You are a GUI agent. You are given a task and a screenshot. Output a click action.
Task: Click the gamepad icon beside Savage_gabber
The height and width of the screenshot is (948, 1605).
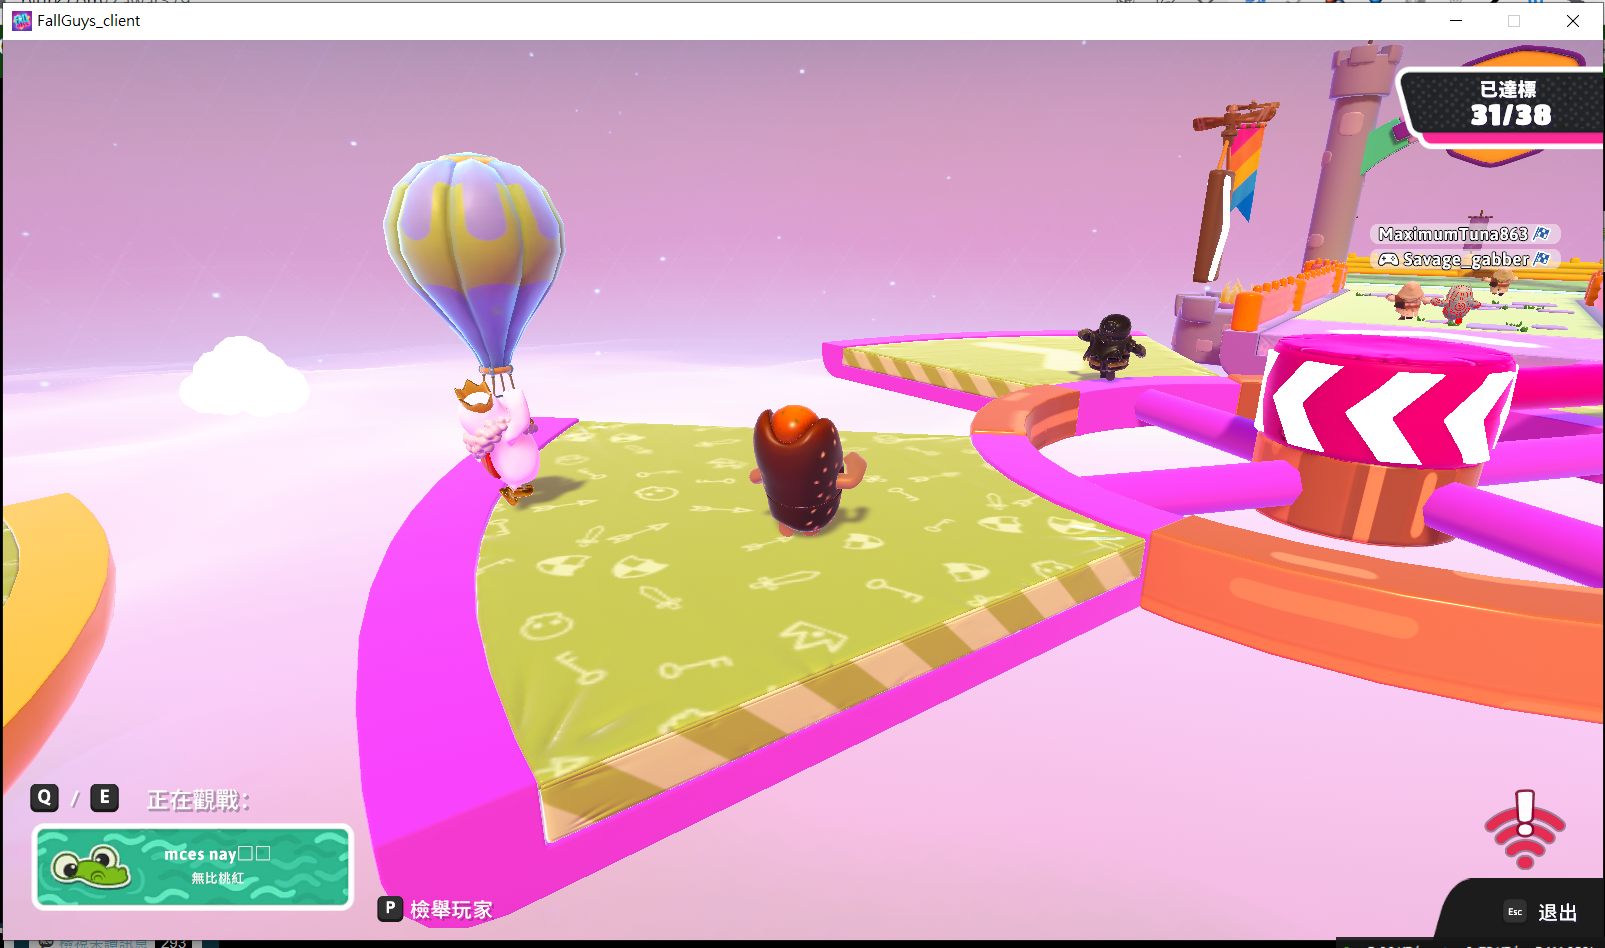pos(1388,259)
